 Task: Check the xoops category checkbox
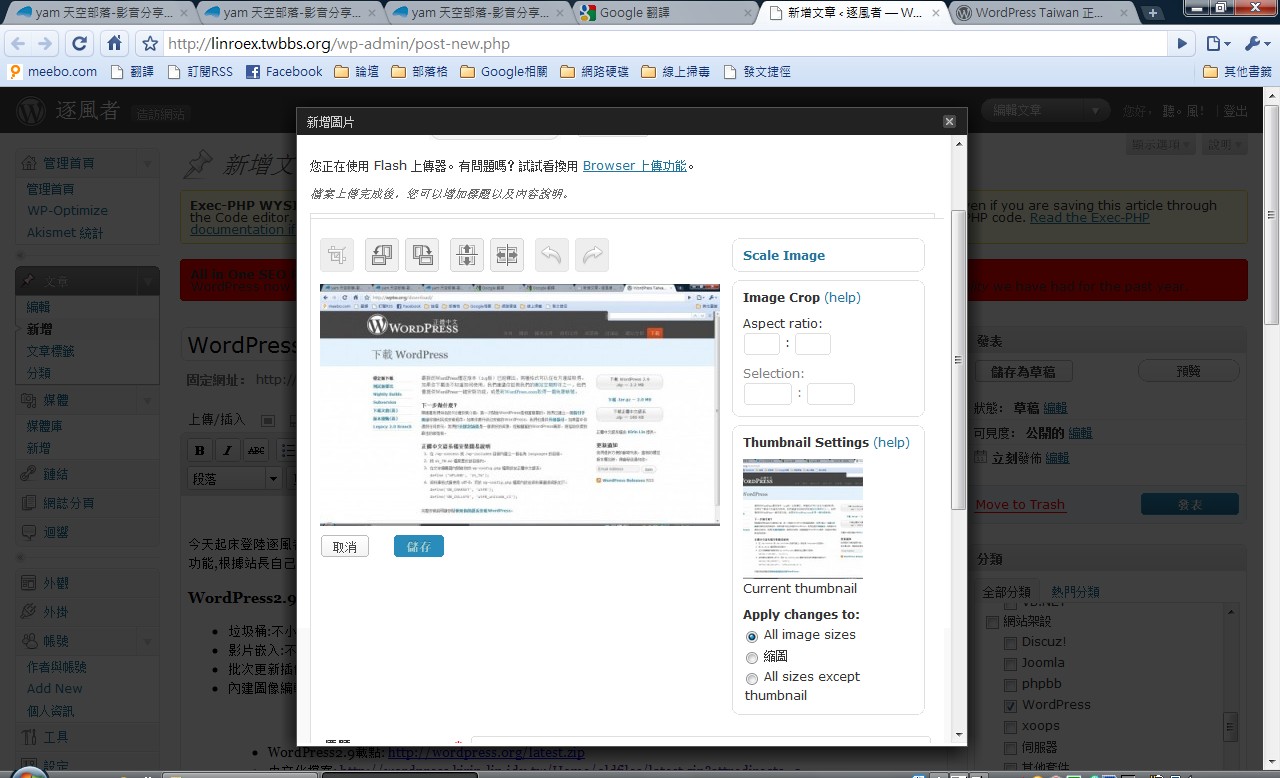click(x=1010, y=727)
